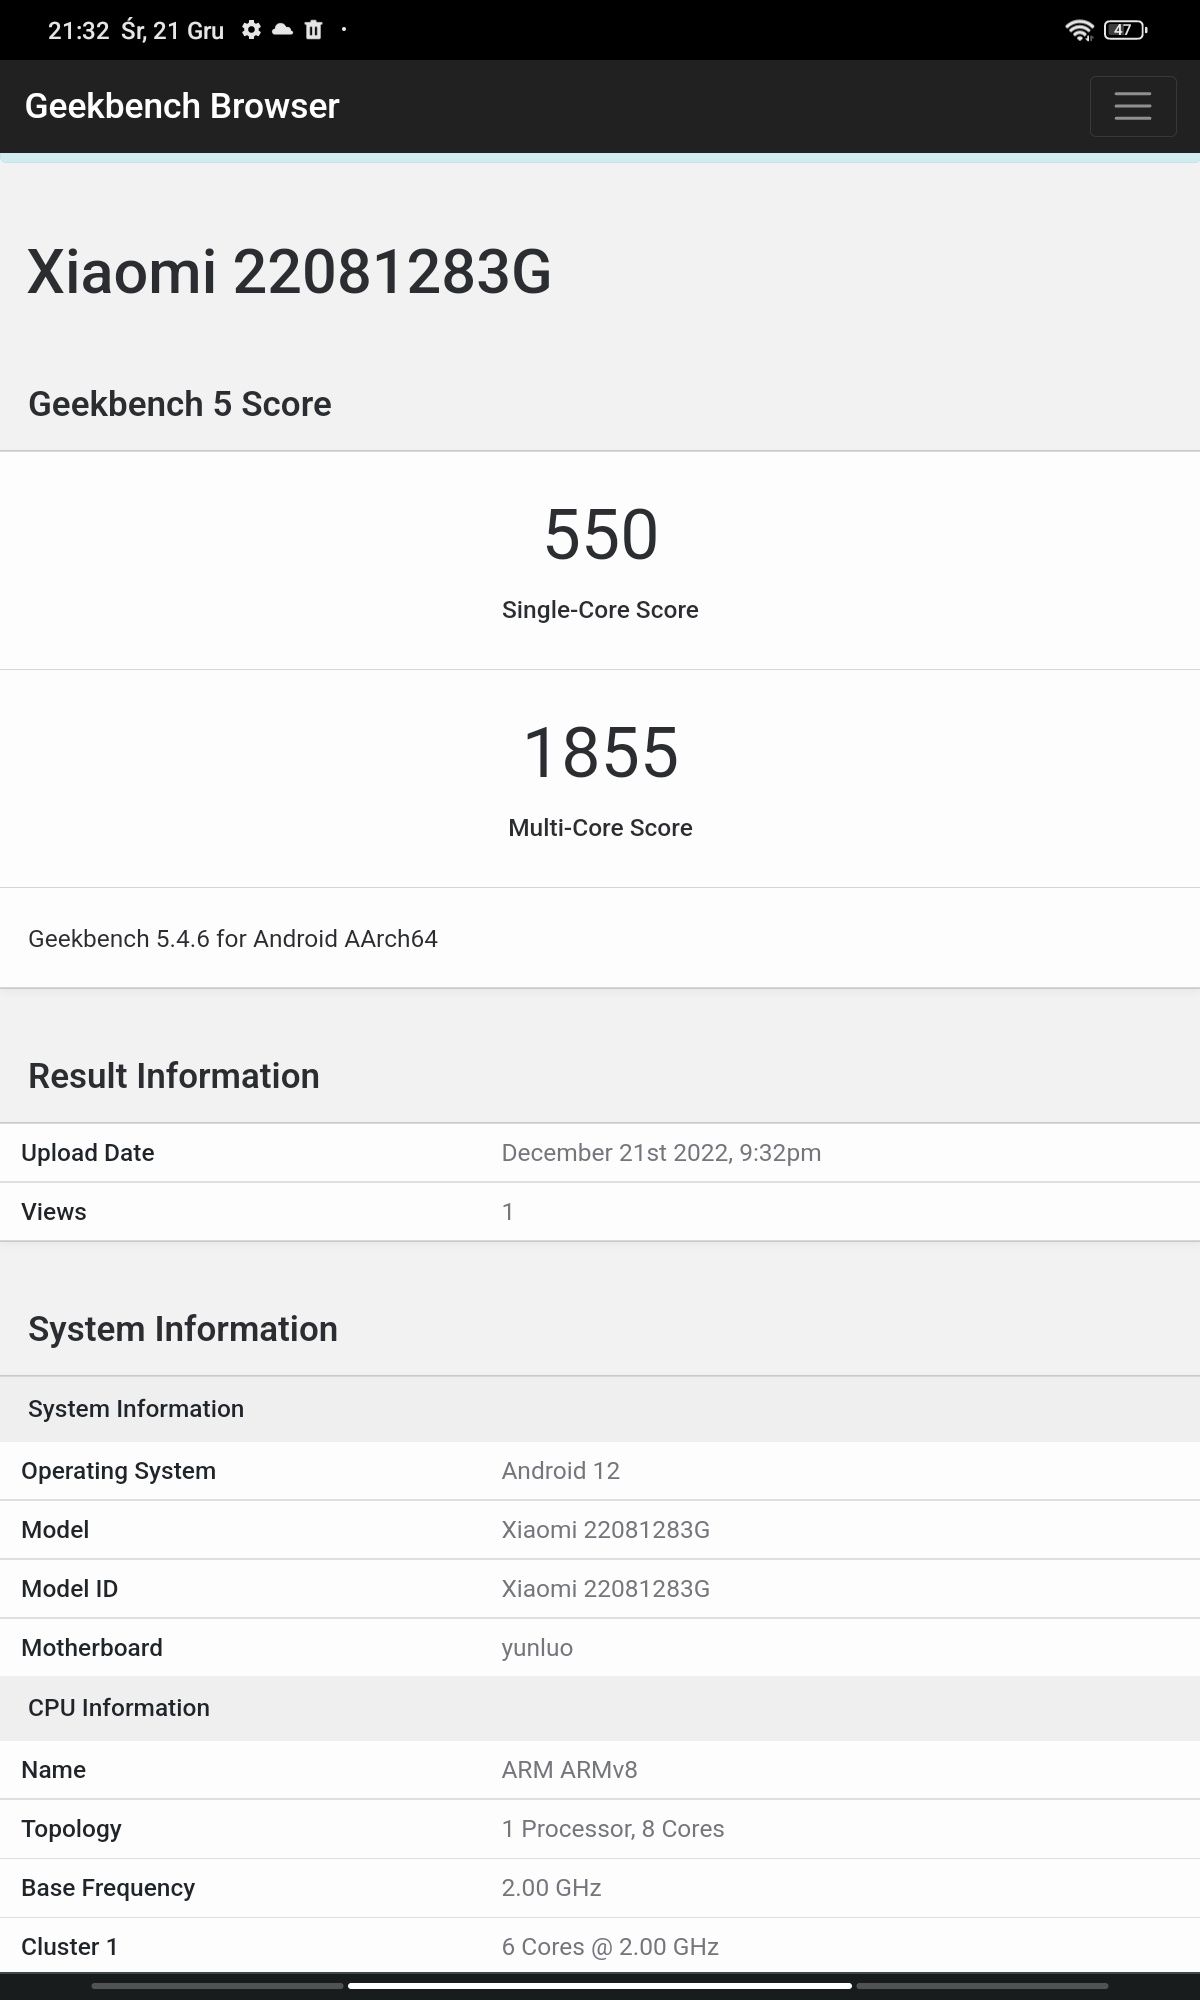Click the Views row label
Screen dimensions: 1200x2000
54,1212
